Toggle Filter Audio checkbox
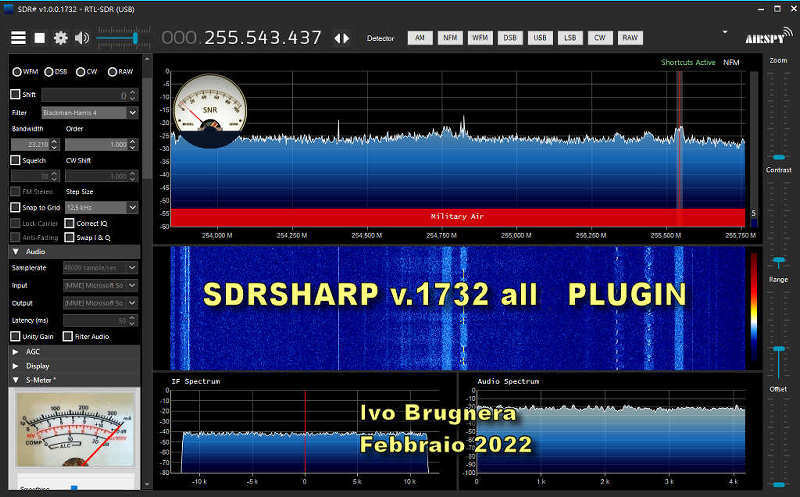This screenshot has width=800, height=497. [68, 336]
